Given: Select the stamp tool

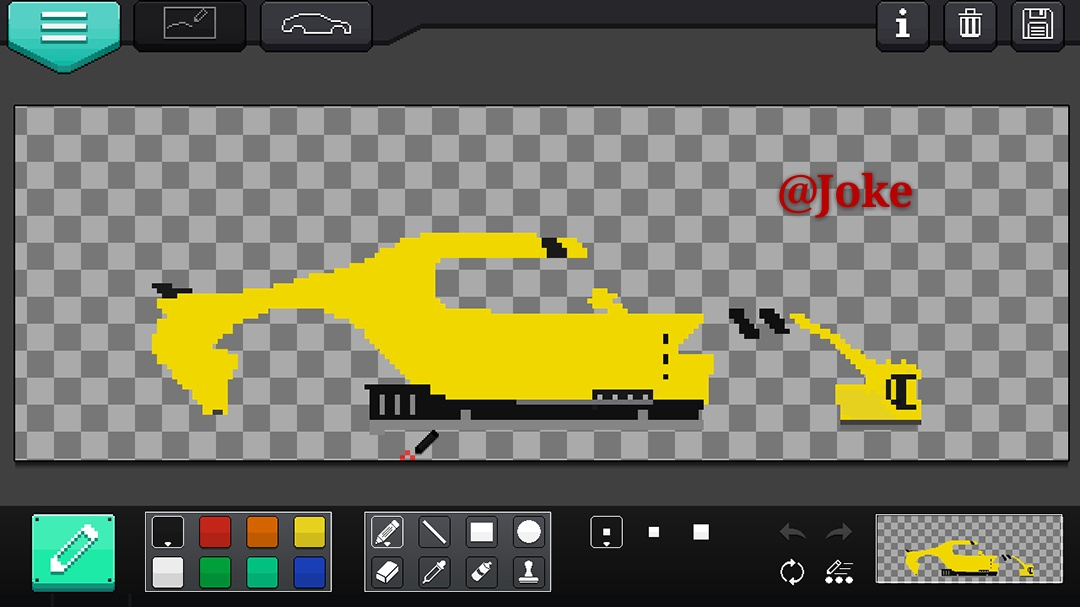Looking at the screenshot, I should click(x=528, y=572).
